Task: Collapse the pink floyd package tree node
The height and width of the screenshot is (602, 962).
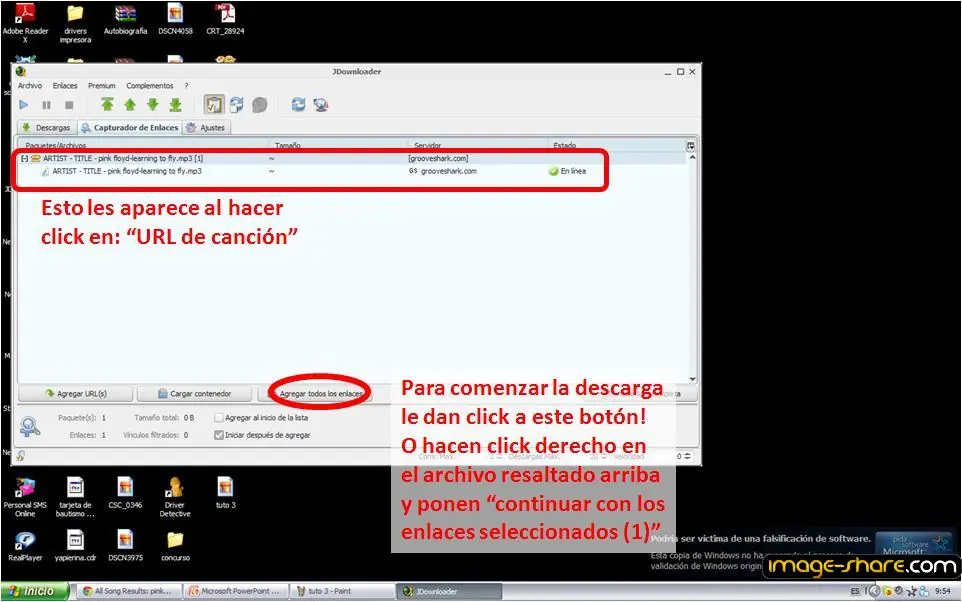Action: [25, 158]
